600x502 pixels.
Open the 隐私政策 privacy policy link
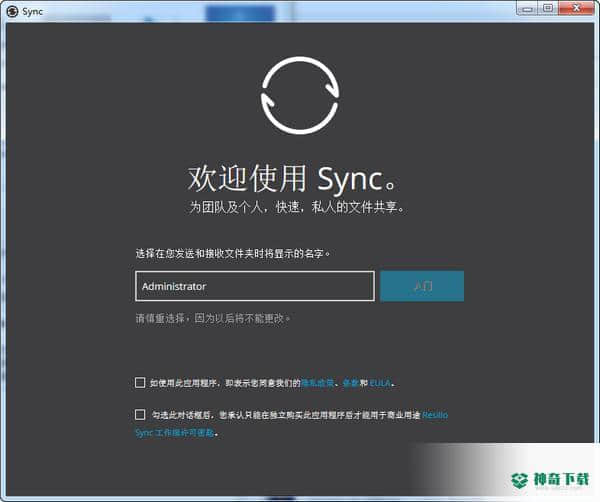317,383
